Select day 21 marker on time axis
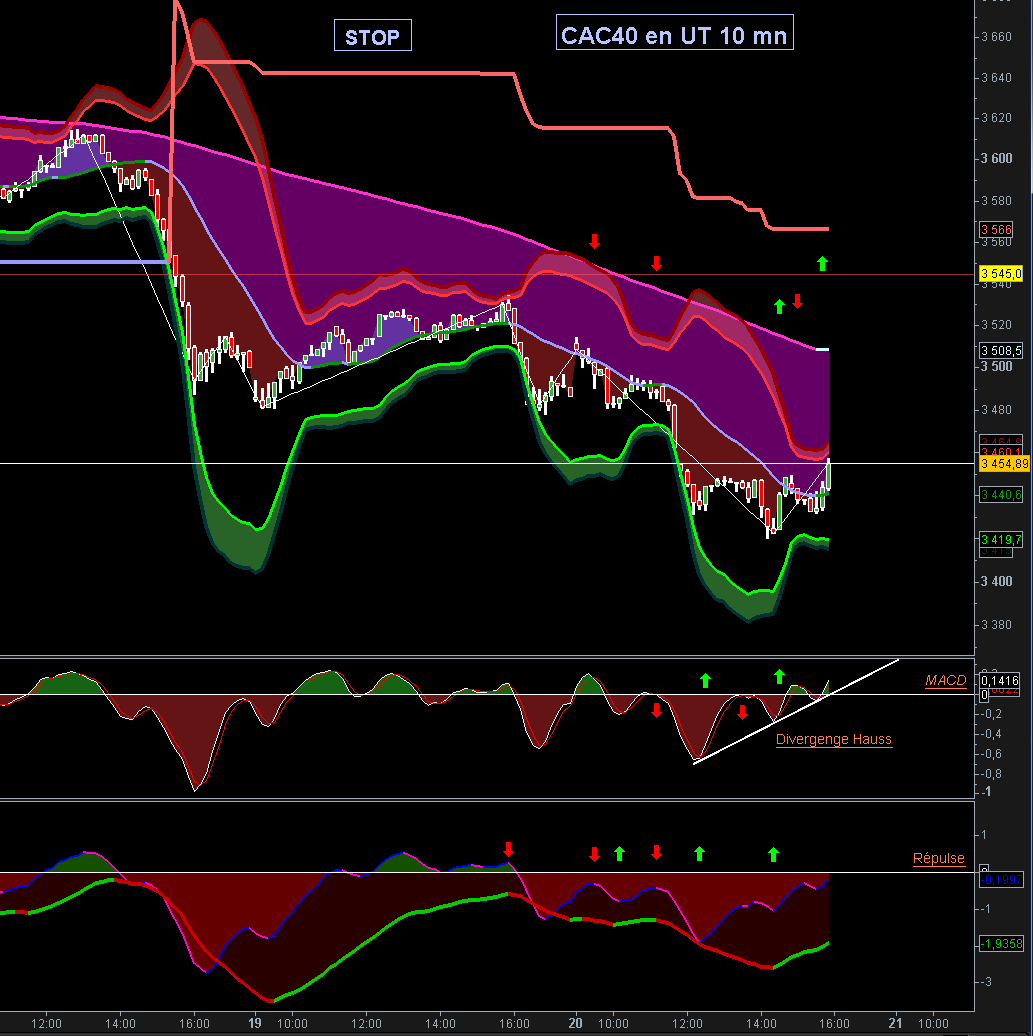Image resolution: width=1033 pixels, height=1036 pixels. [x=895, y=1023]
